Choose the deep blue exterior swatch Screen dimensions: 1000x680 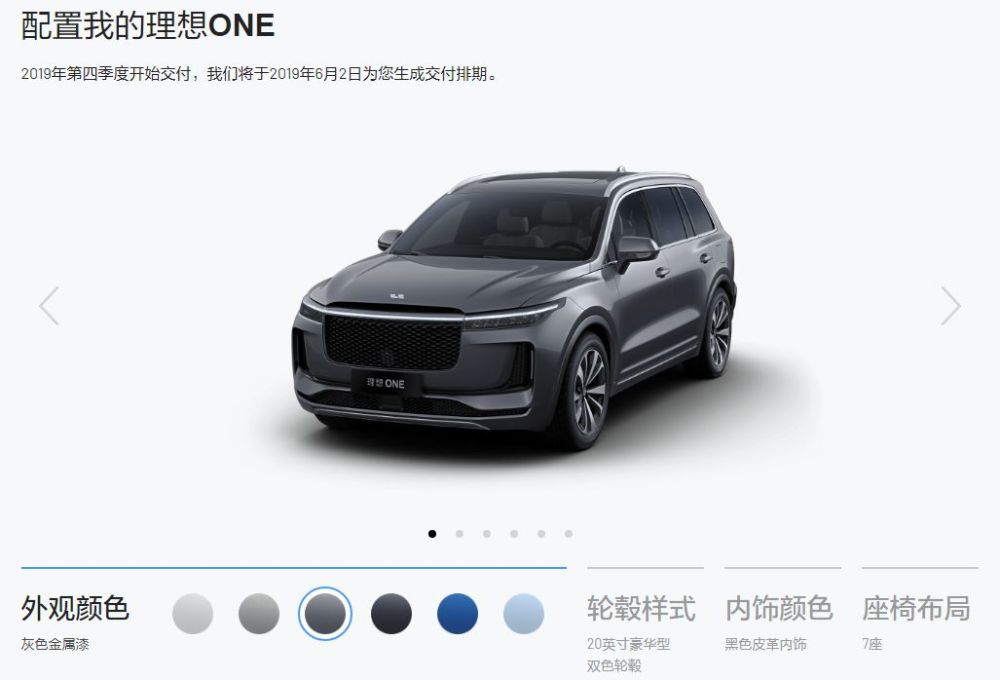(x=457, y=614)
